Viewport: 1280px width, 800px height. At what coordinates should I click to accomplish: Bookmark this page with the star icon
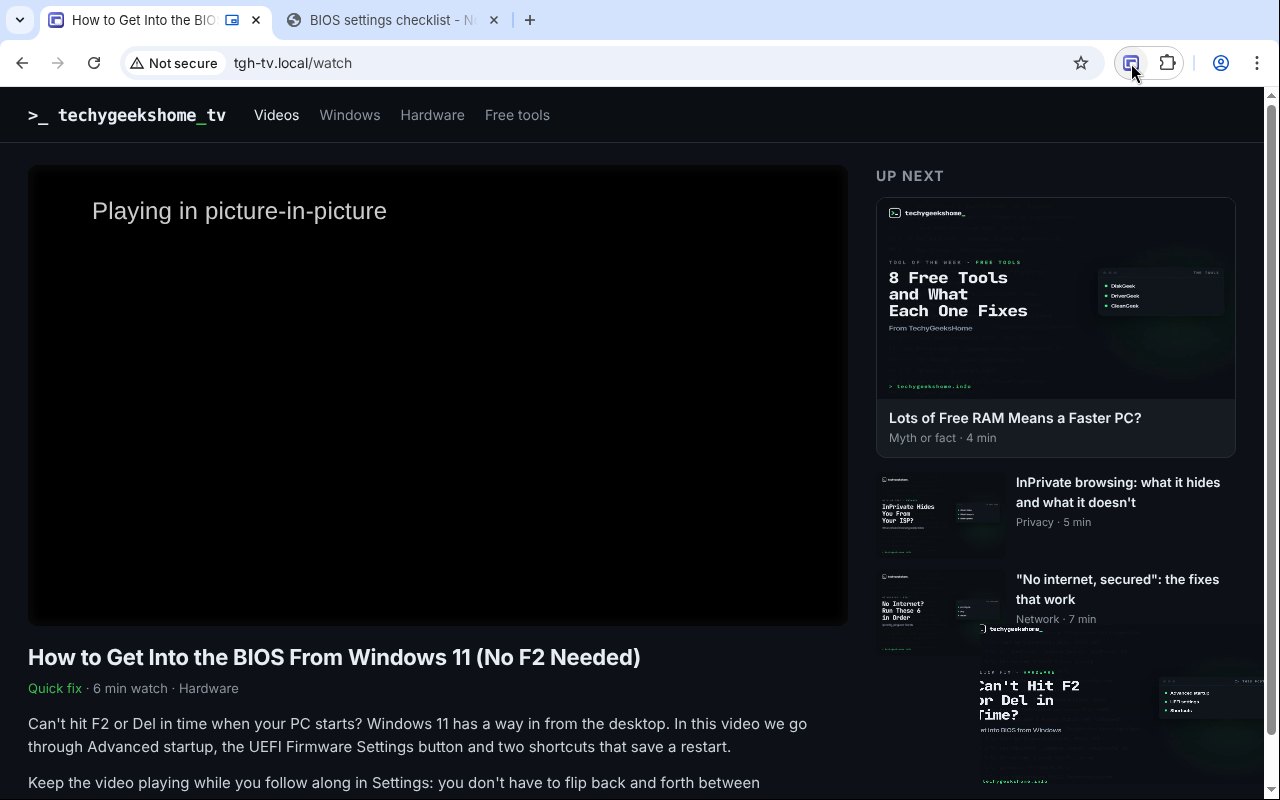1081,63
